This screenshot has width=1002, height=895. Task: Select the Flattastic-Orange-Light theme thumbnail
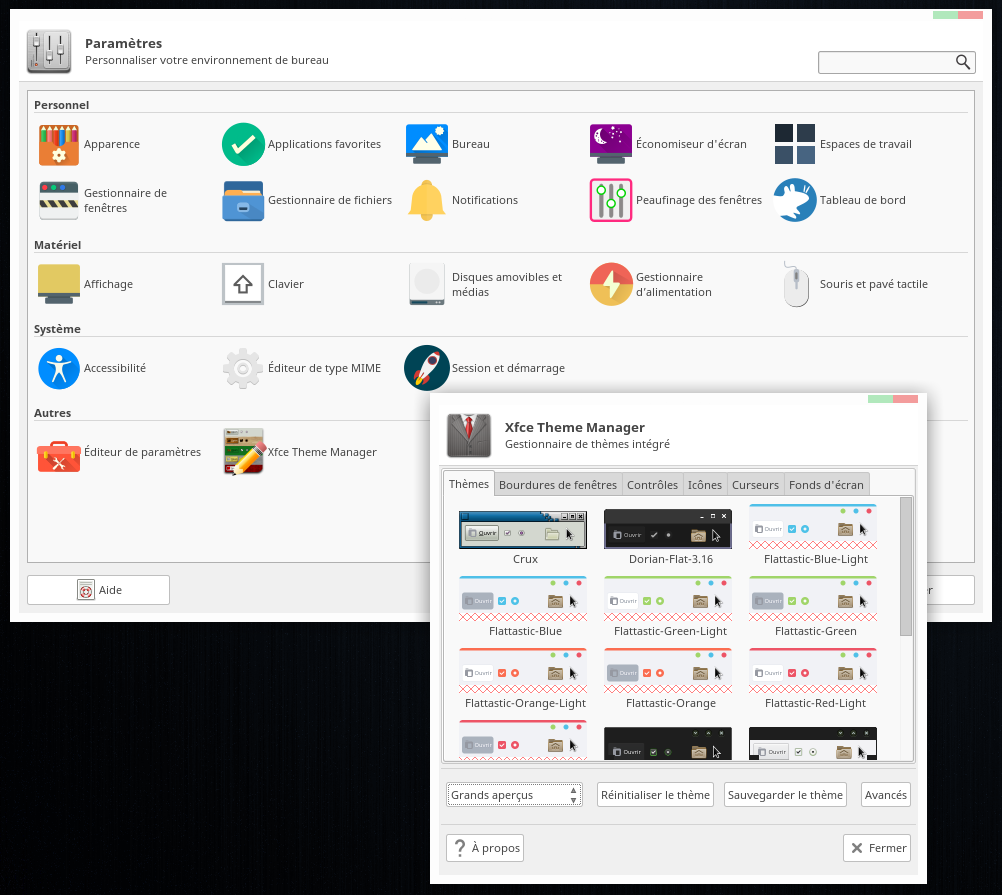[523, 672]
